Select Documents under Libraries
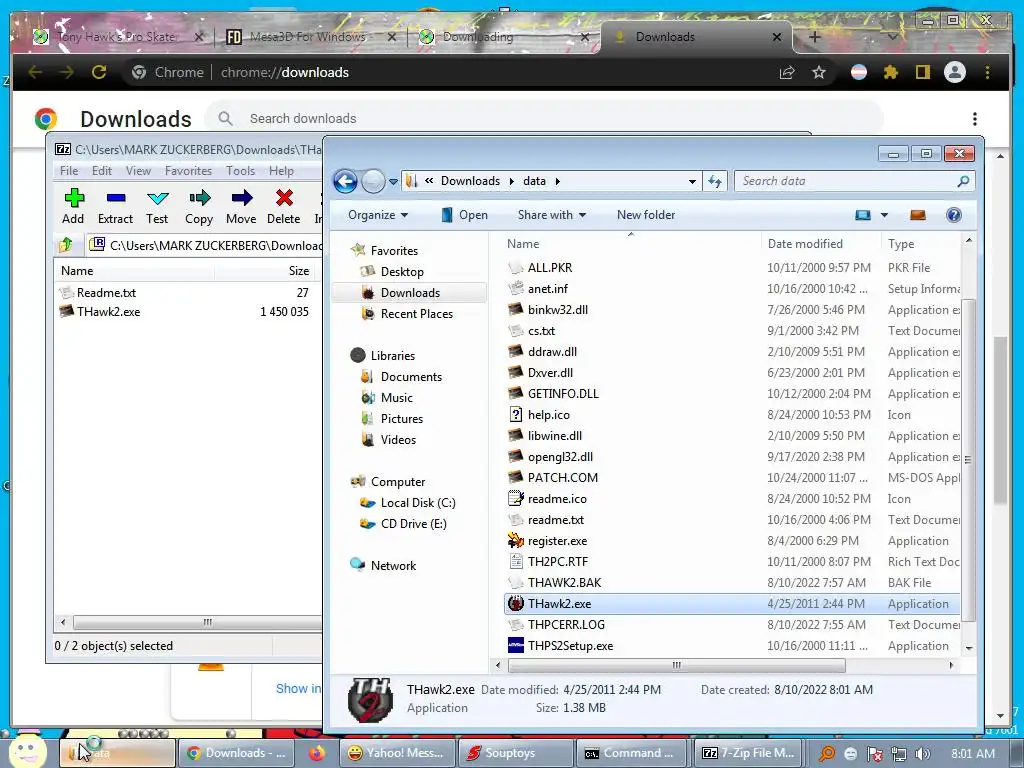The image size is (1024, 768). (x=411, y=377)
